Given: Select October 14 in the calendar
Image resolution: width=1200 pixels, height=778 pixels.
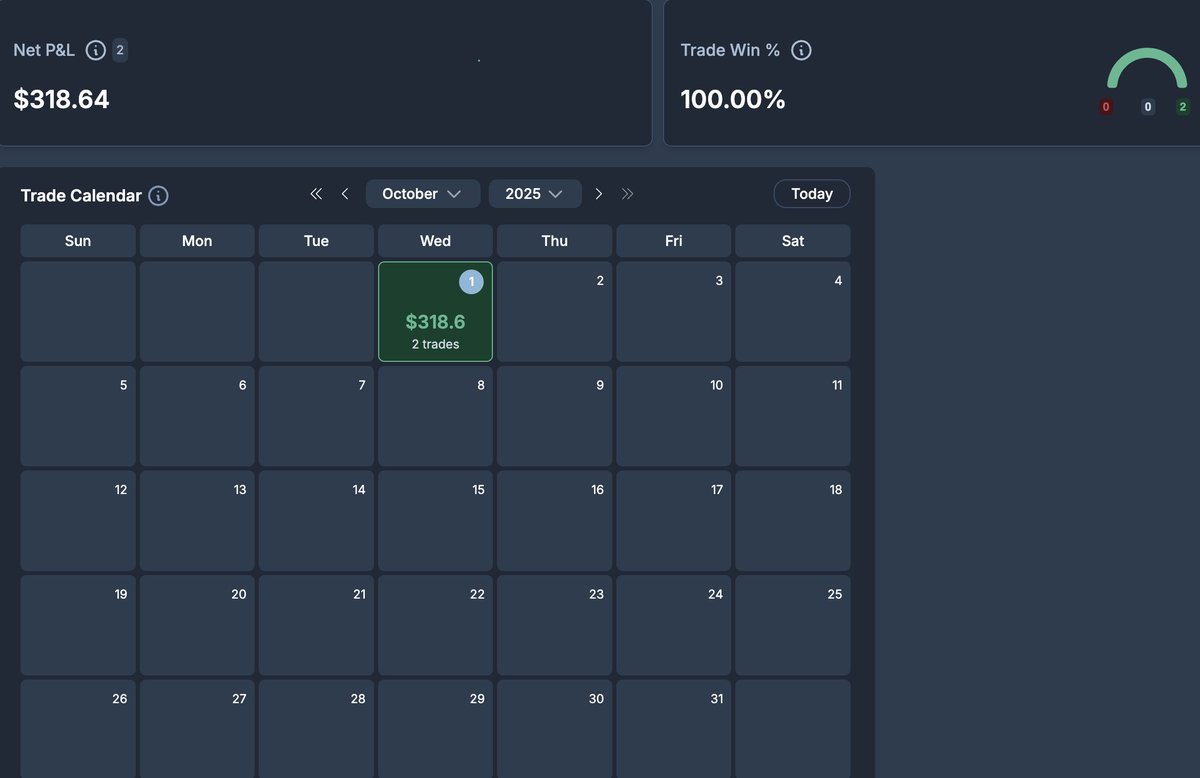Looking at the screenshot, I should coord(316,521).
